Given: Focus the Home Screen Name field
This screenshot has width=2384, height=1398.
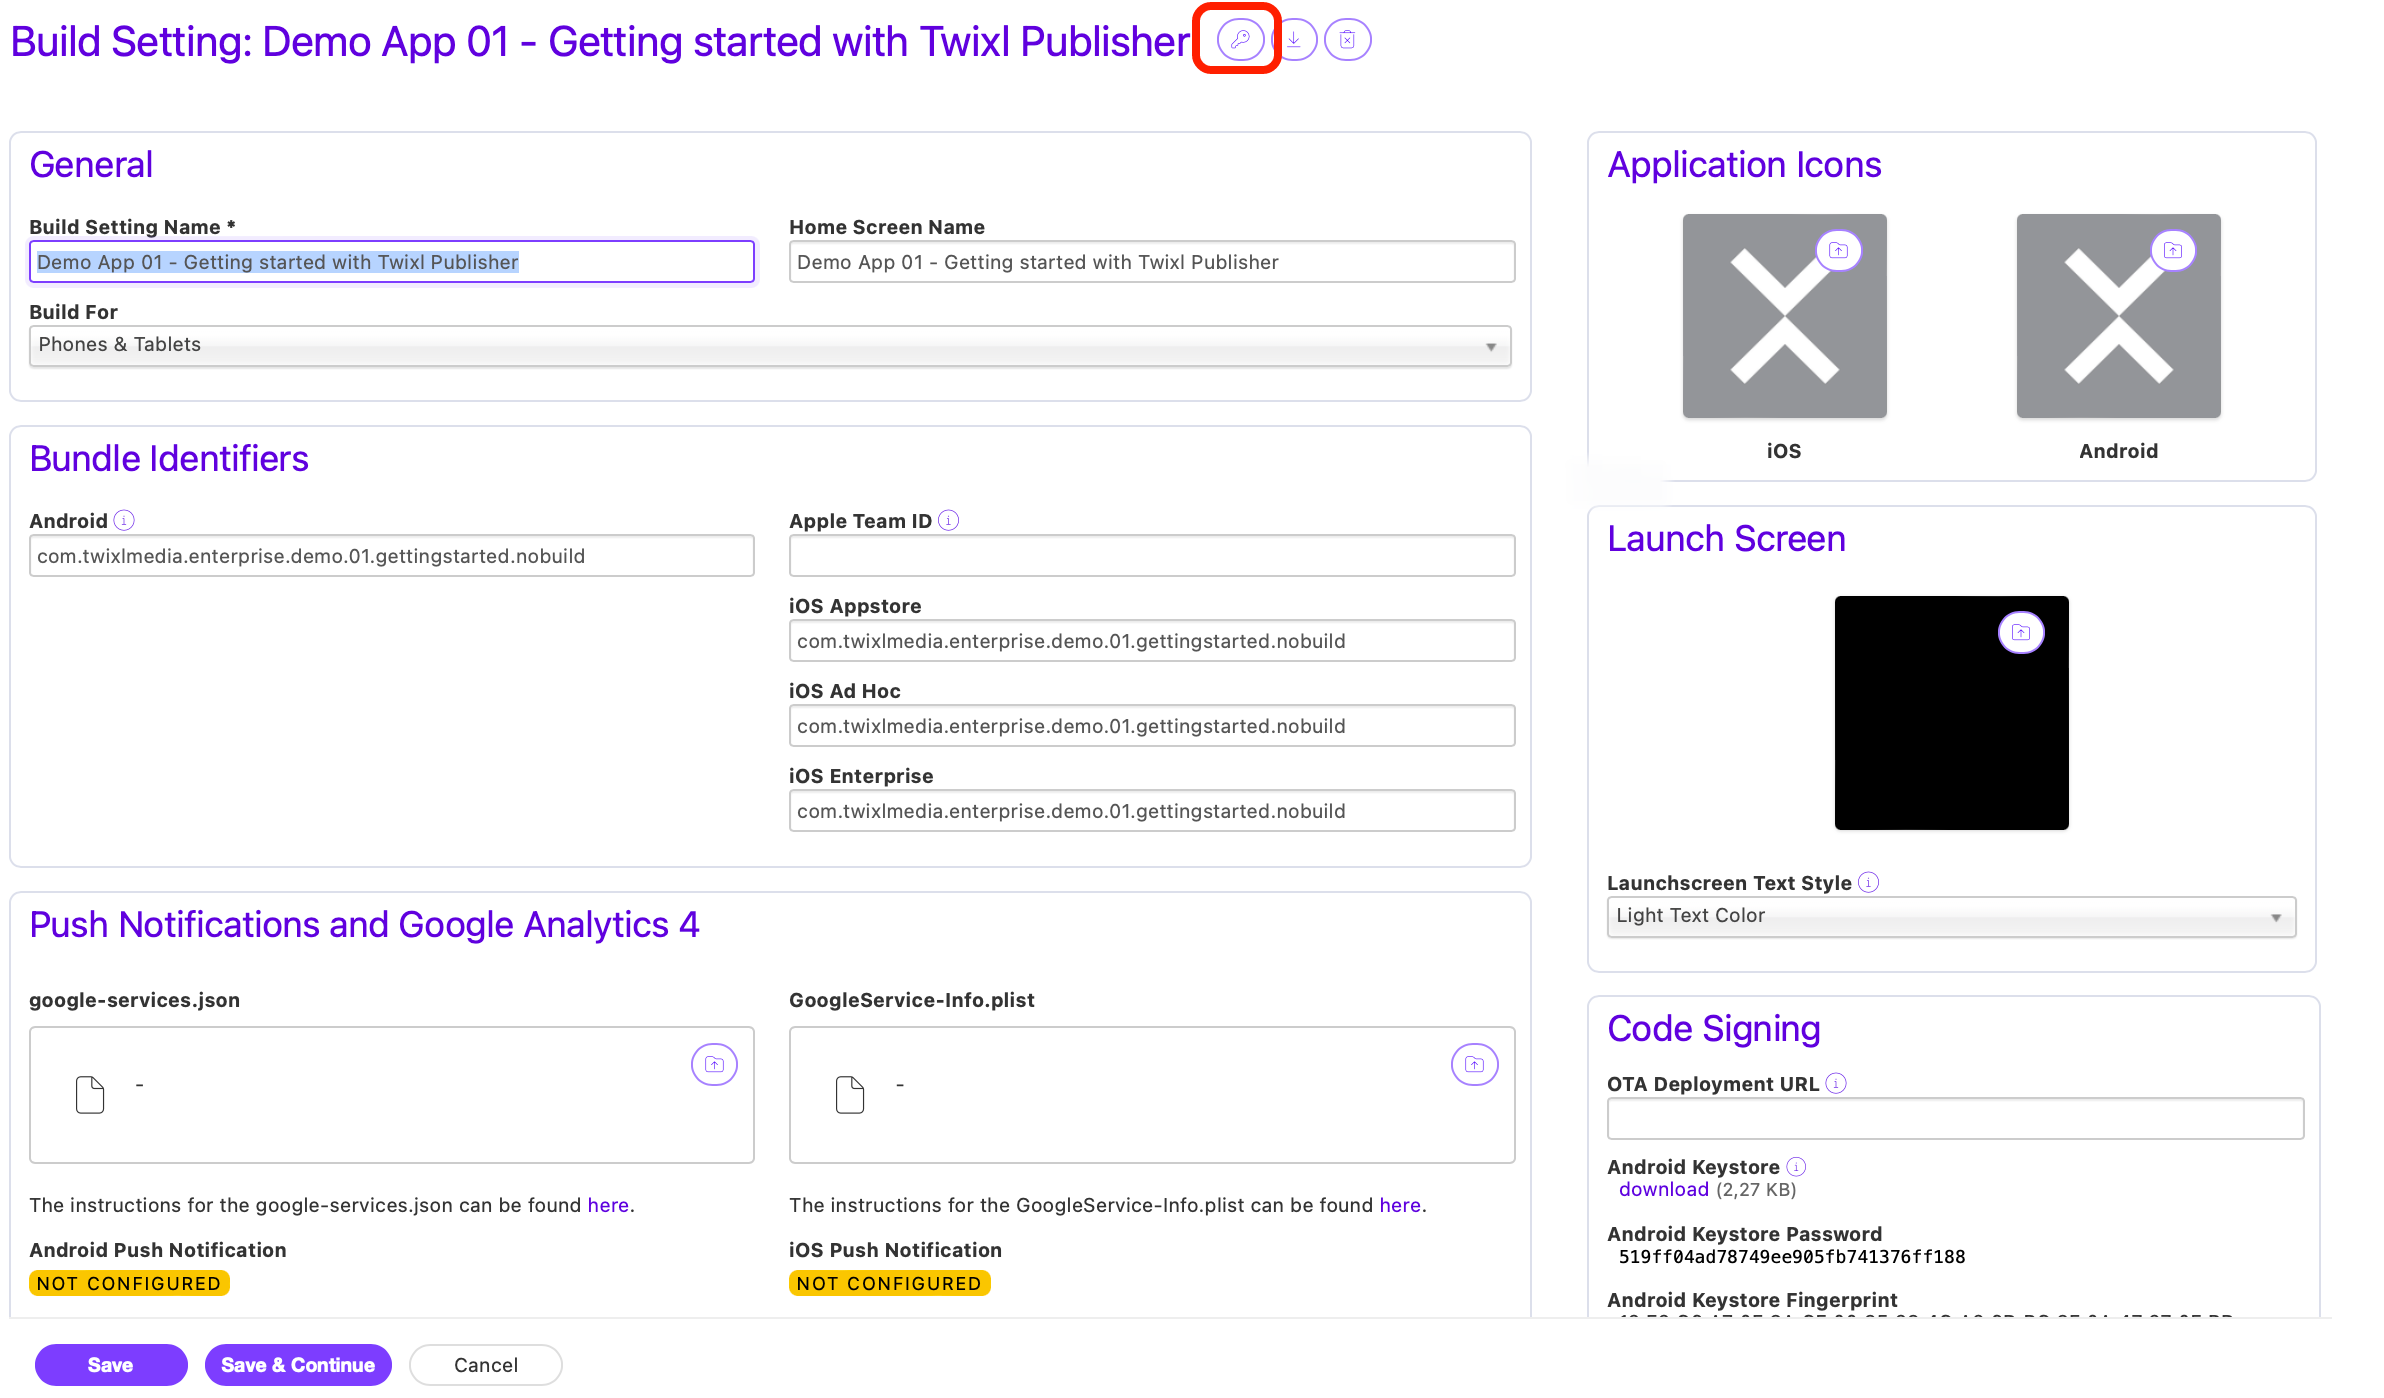Looking at the screenshot, I should pyautogui.click(x=1152, y=262).
